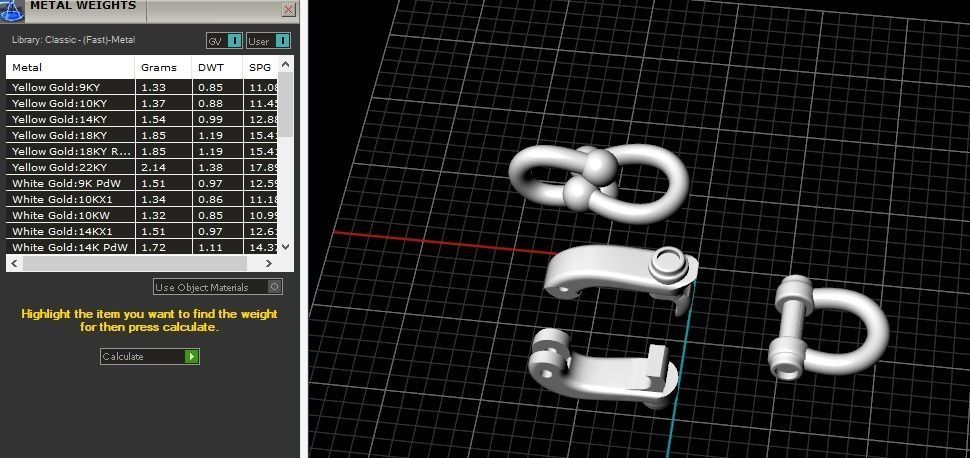Click the horizontal scrollbar thumb
The height and width of the screenshot is (458, 970).
pos(134,263)
